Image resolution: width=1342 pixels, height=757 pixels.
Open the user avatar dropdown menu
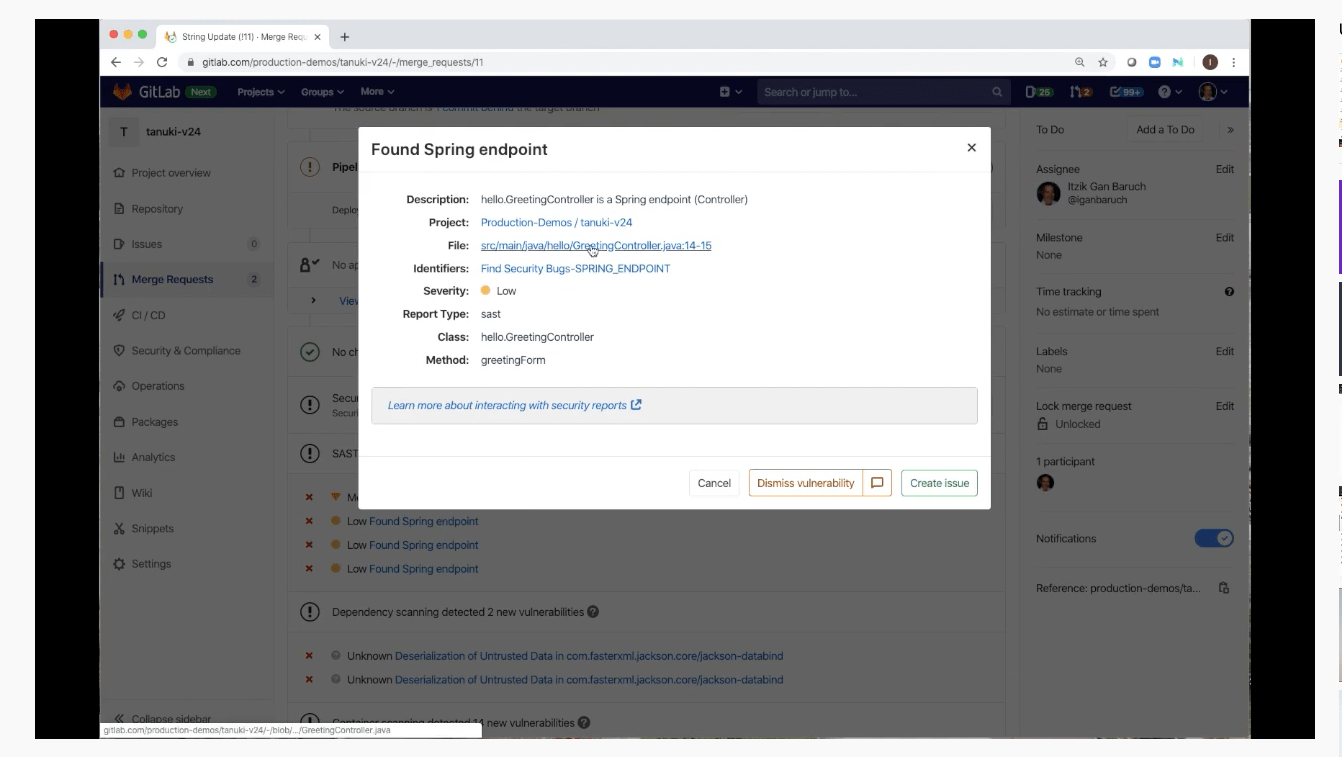pyautogui.click(x=1212, y=92)
